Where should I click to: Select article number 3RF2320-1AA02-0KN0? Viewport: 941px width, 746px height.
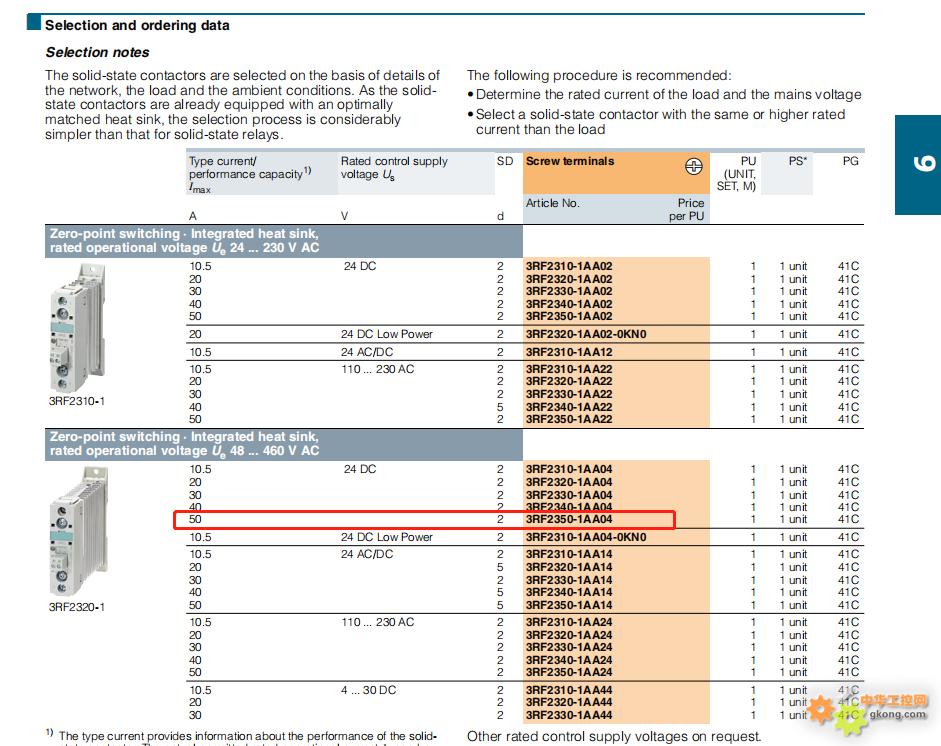tap(586, 334)
